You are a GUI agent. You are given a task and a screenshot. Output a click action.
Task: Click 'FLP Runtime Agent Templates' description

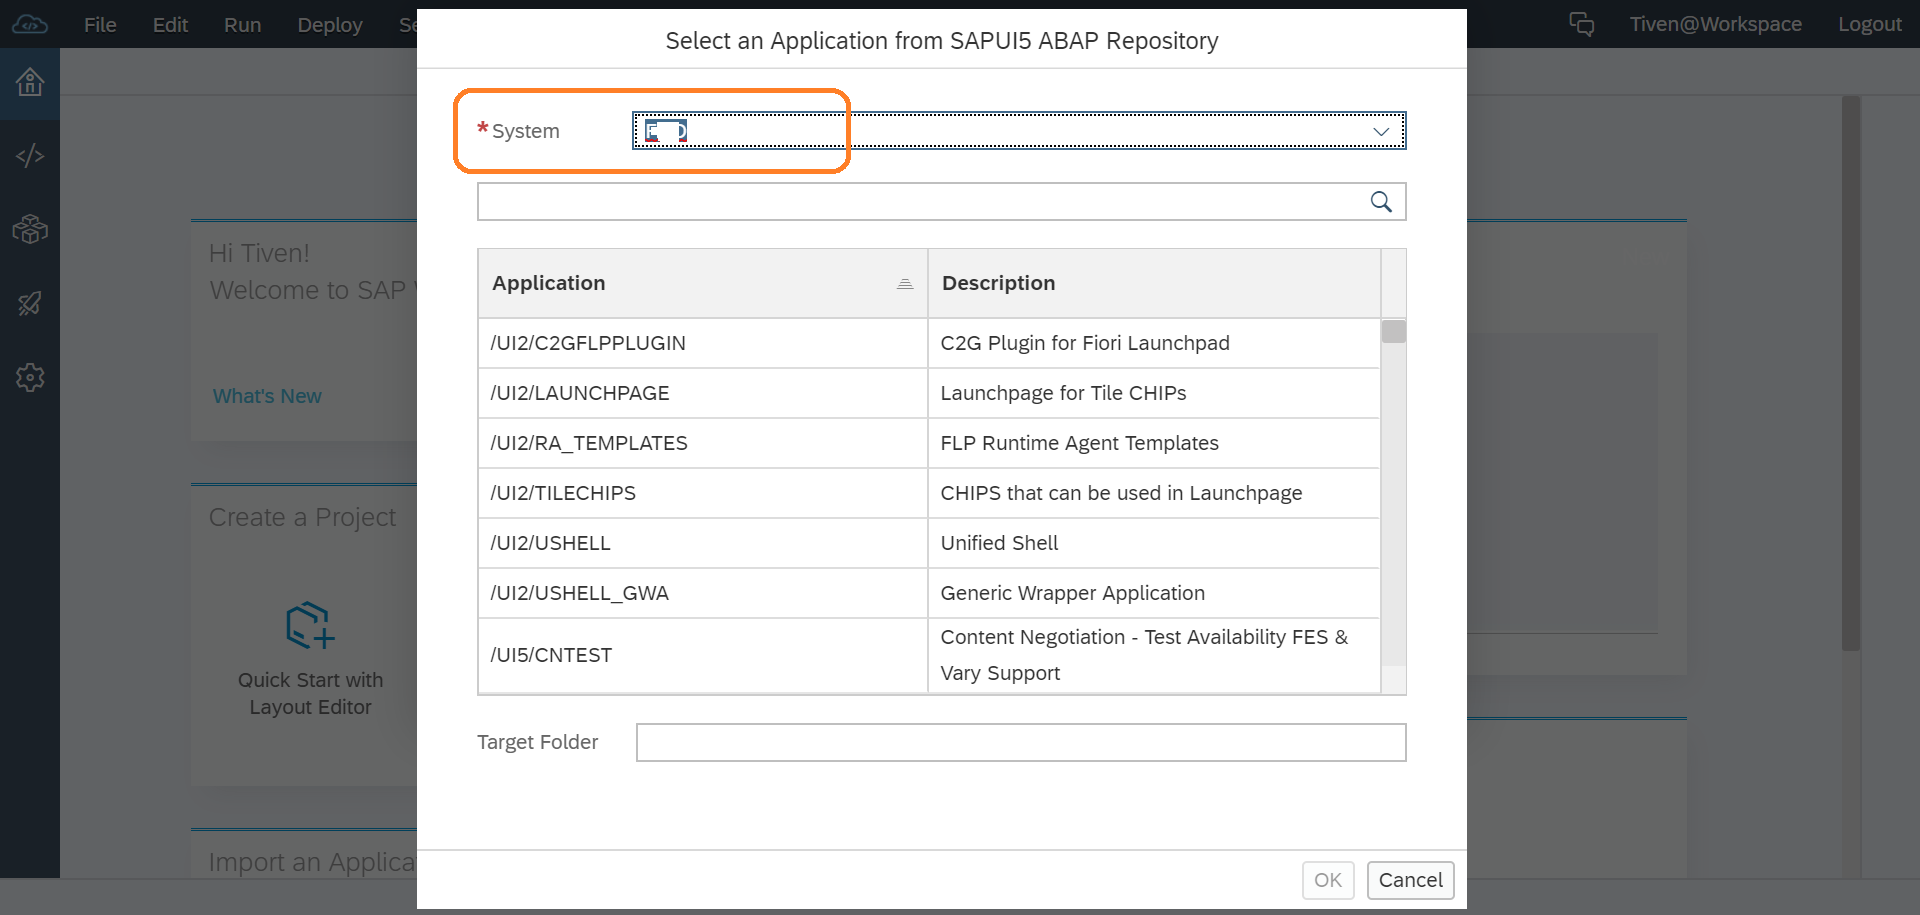(x=1079, y=443)
